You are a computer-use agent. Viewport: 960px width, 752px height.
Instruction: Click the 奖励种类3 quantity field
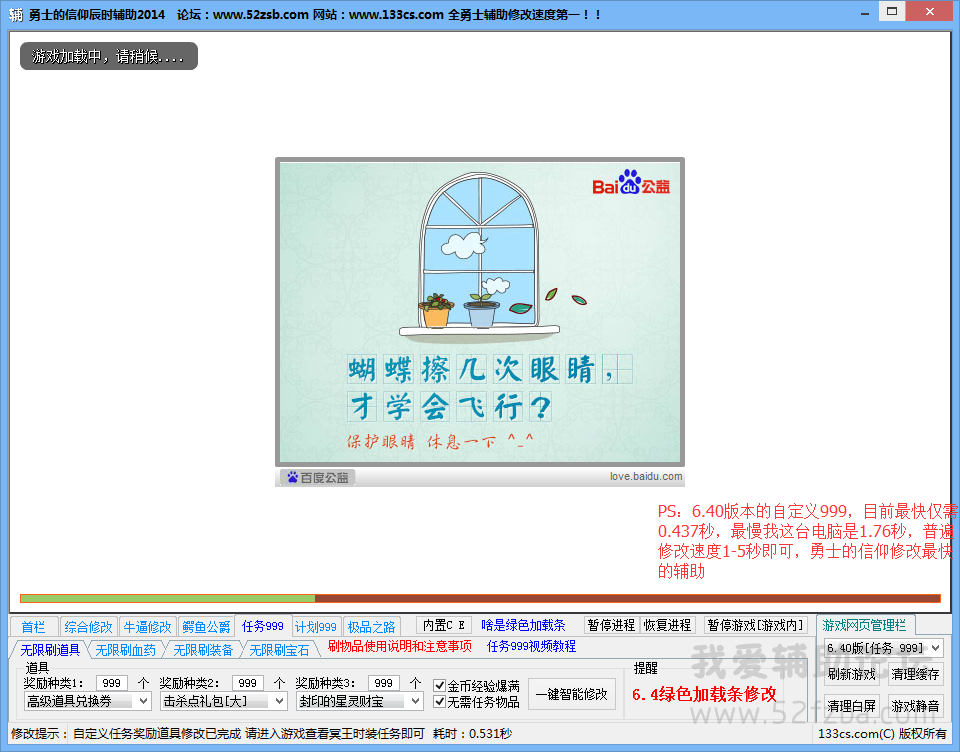[383, 683]
